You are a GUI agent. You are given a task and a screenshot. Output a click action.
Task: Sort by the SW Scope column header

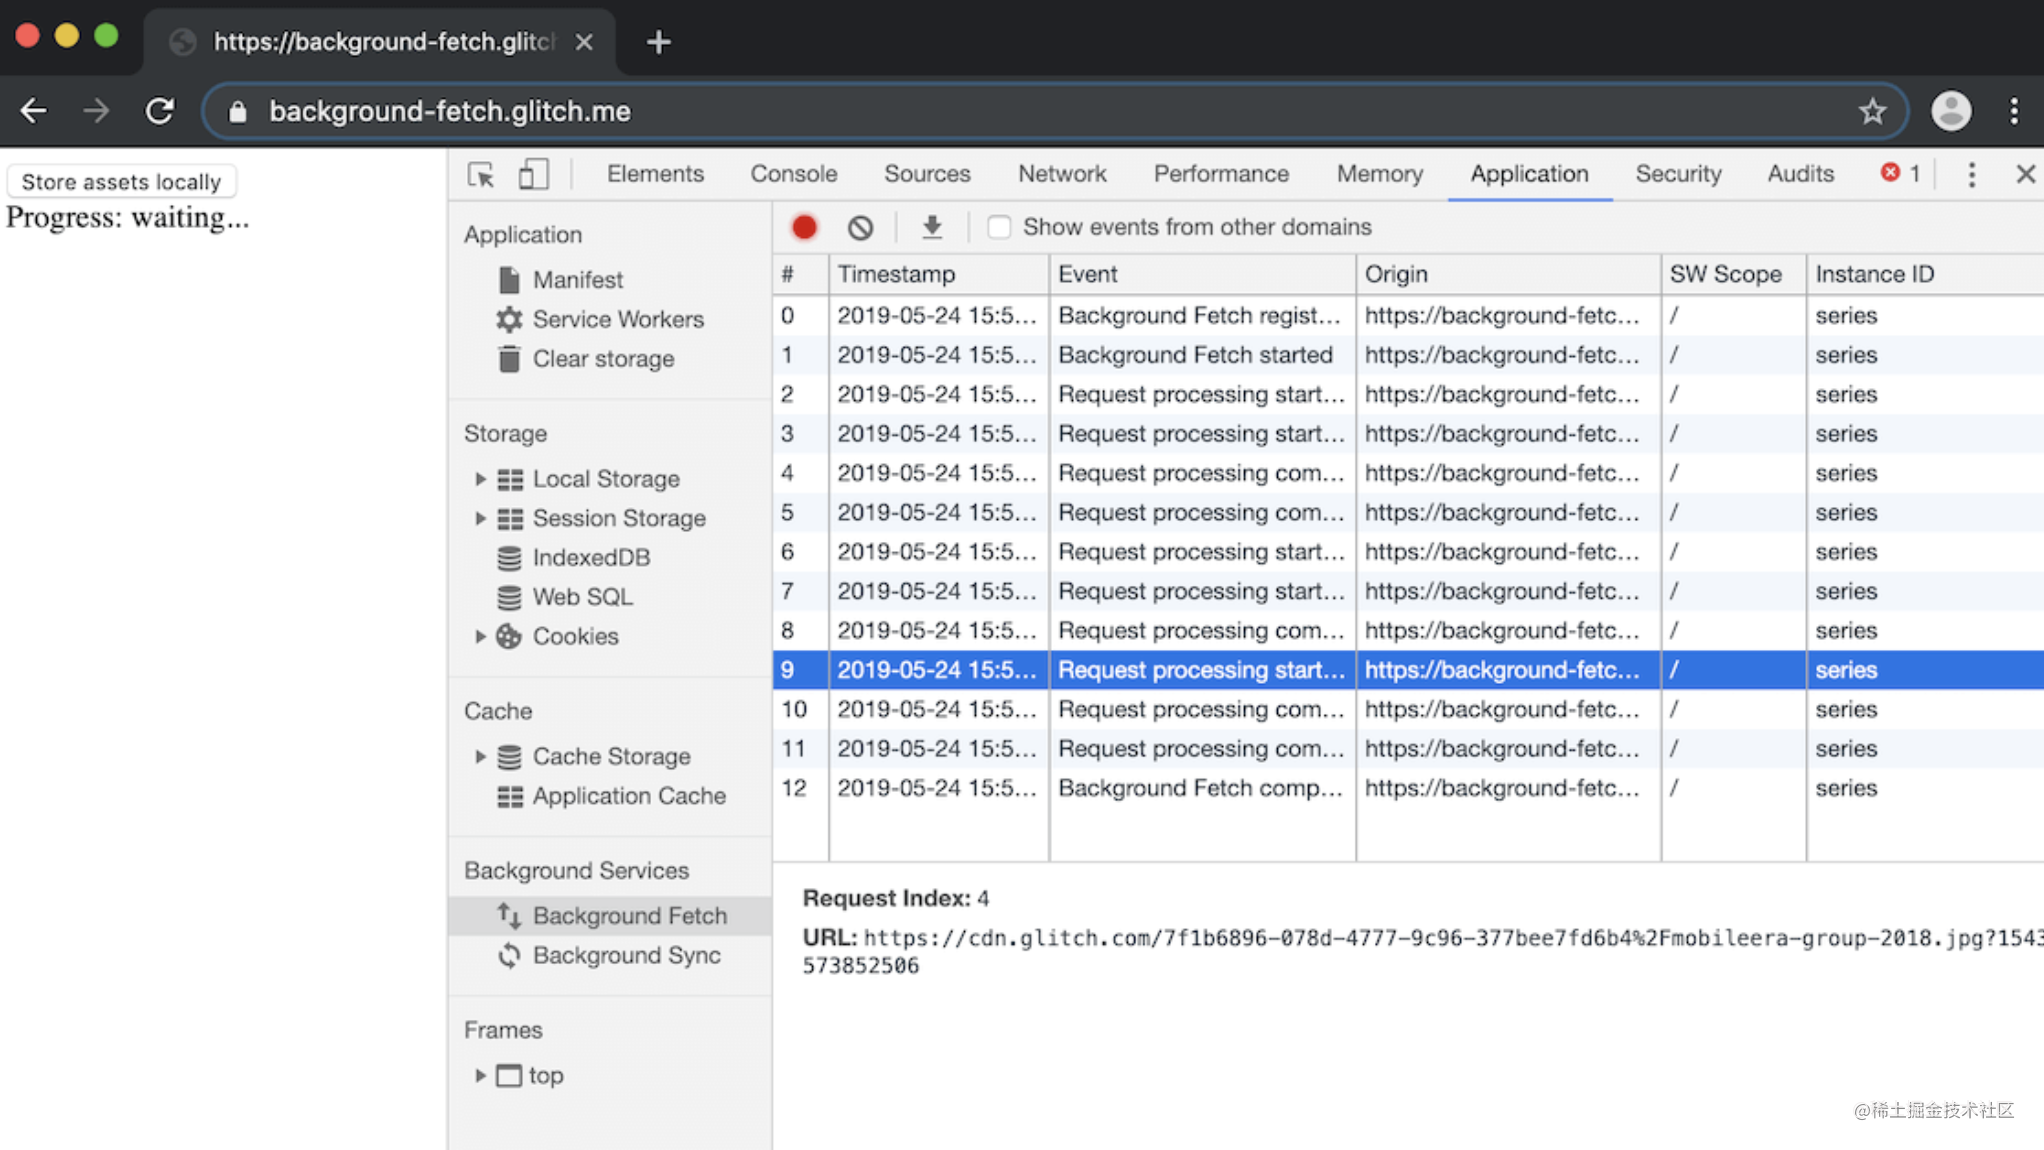[x=1733, y=274]
